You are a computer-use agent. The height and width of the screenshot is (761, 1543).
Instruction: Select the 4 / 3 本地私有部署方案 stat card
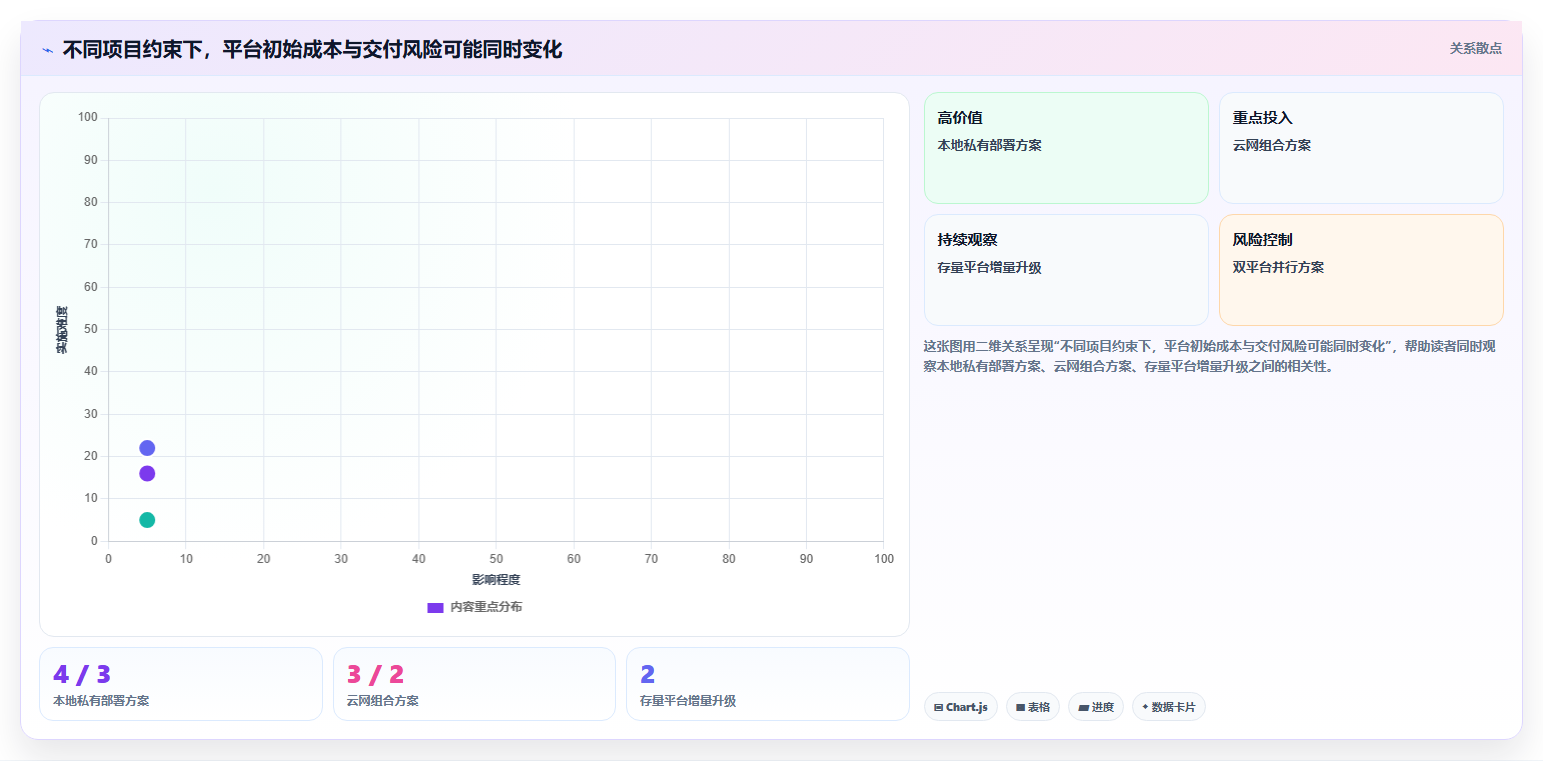pyautogui.click(x=181, y=684)
